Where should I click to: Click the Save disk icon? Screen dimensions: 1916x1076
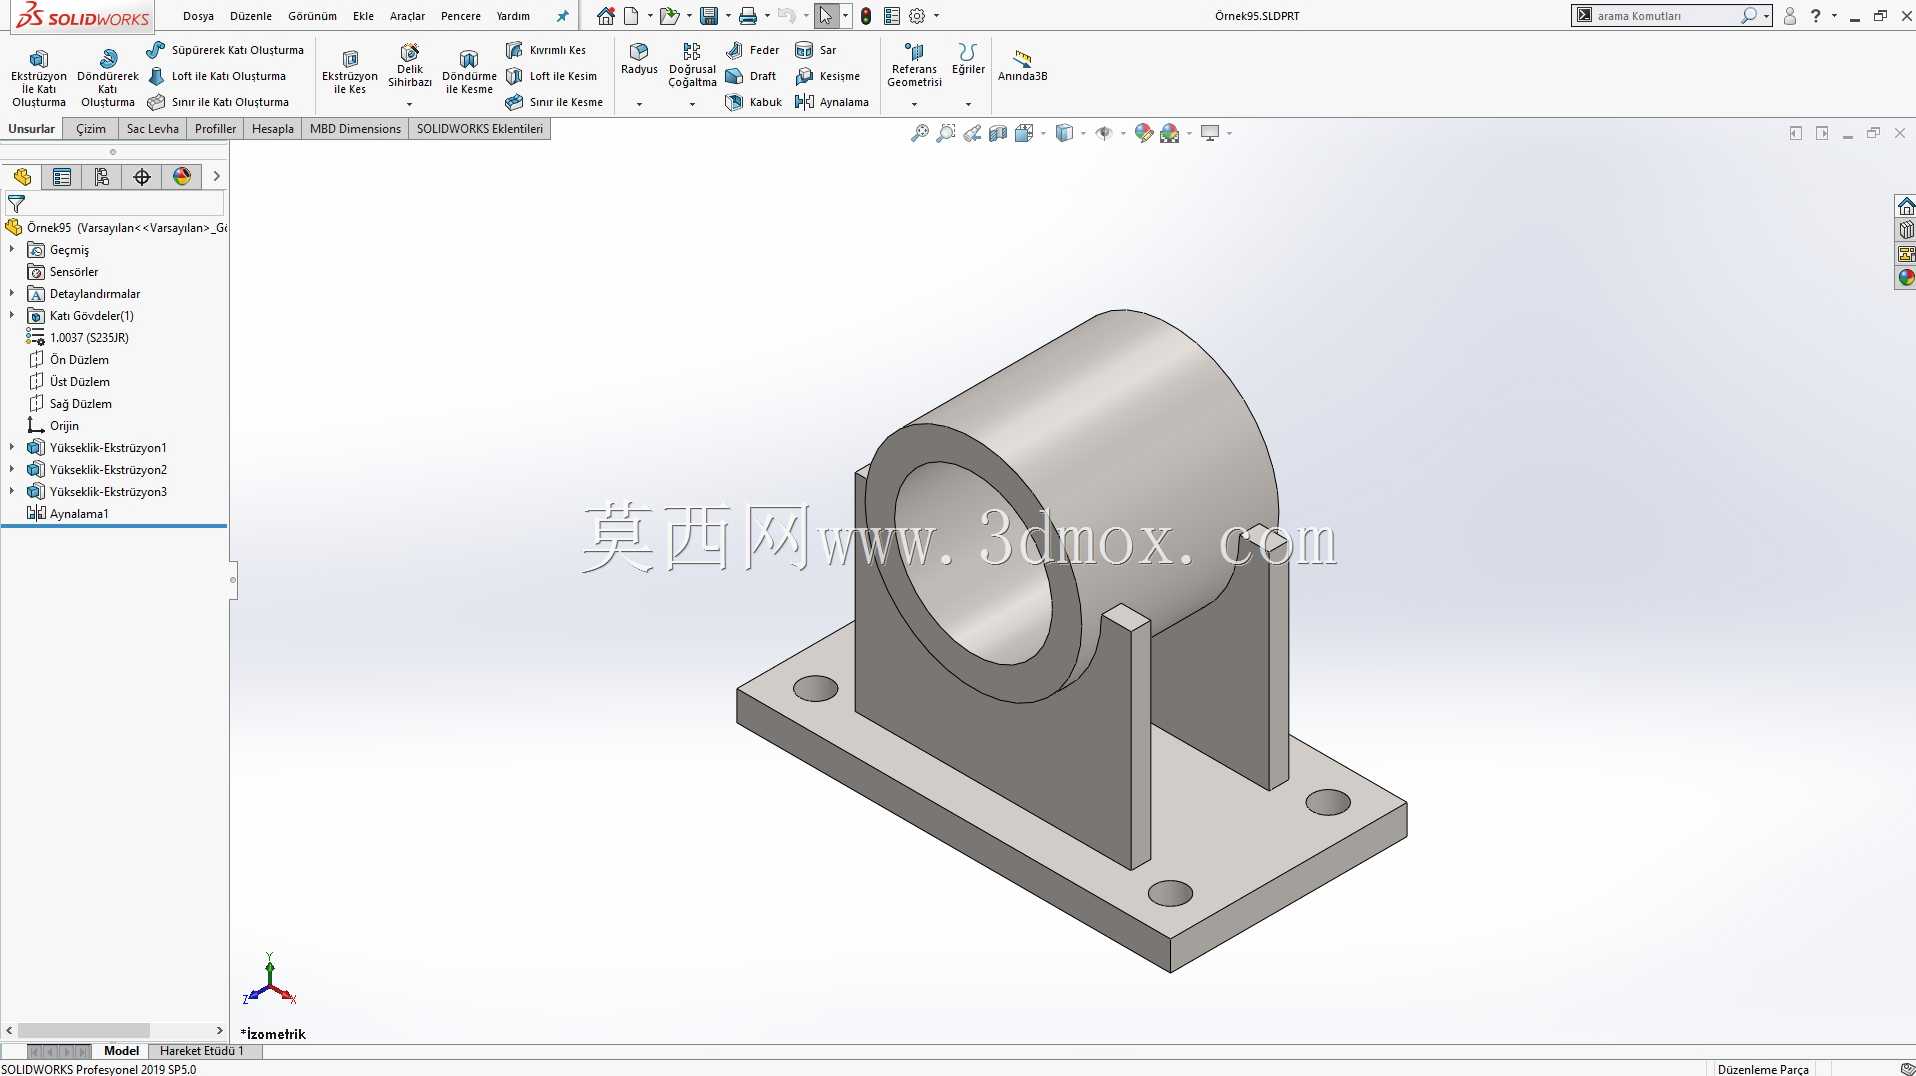pos(709,16)
